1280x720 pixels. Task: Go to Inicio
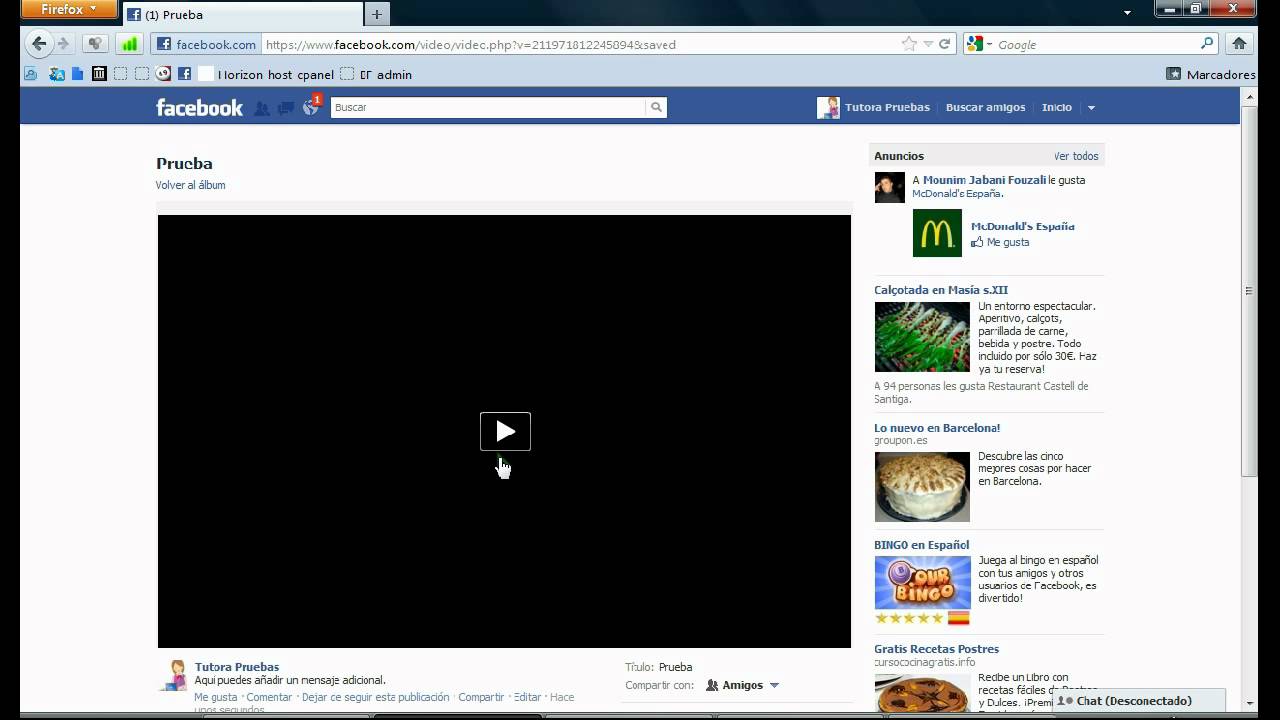coord(1056,107)
